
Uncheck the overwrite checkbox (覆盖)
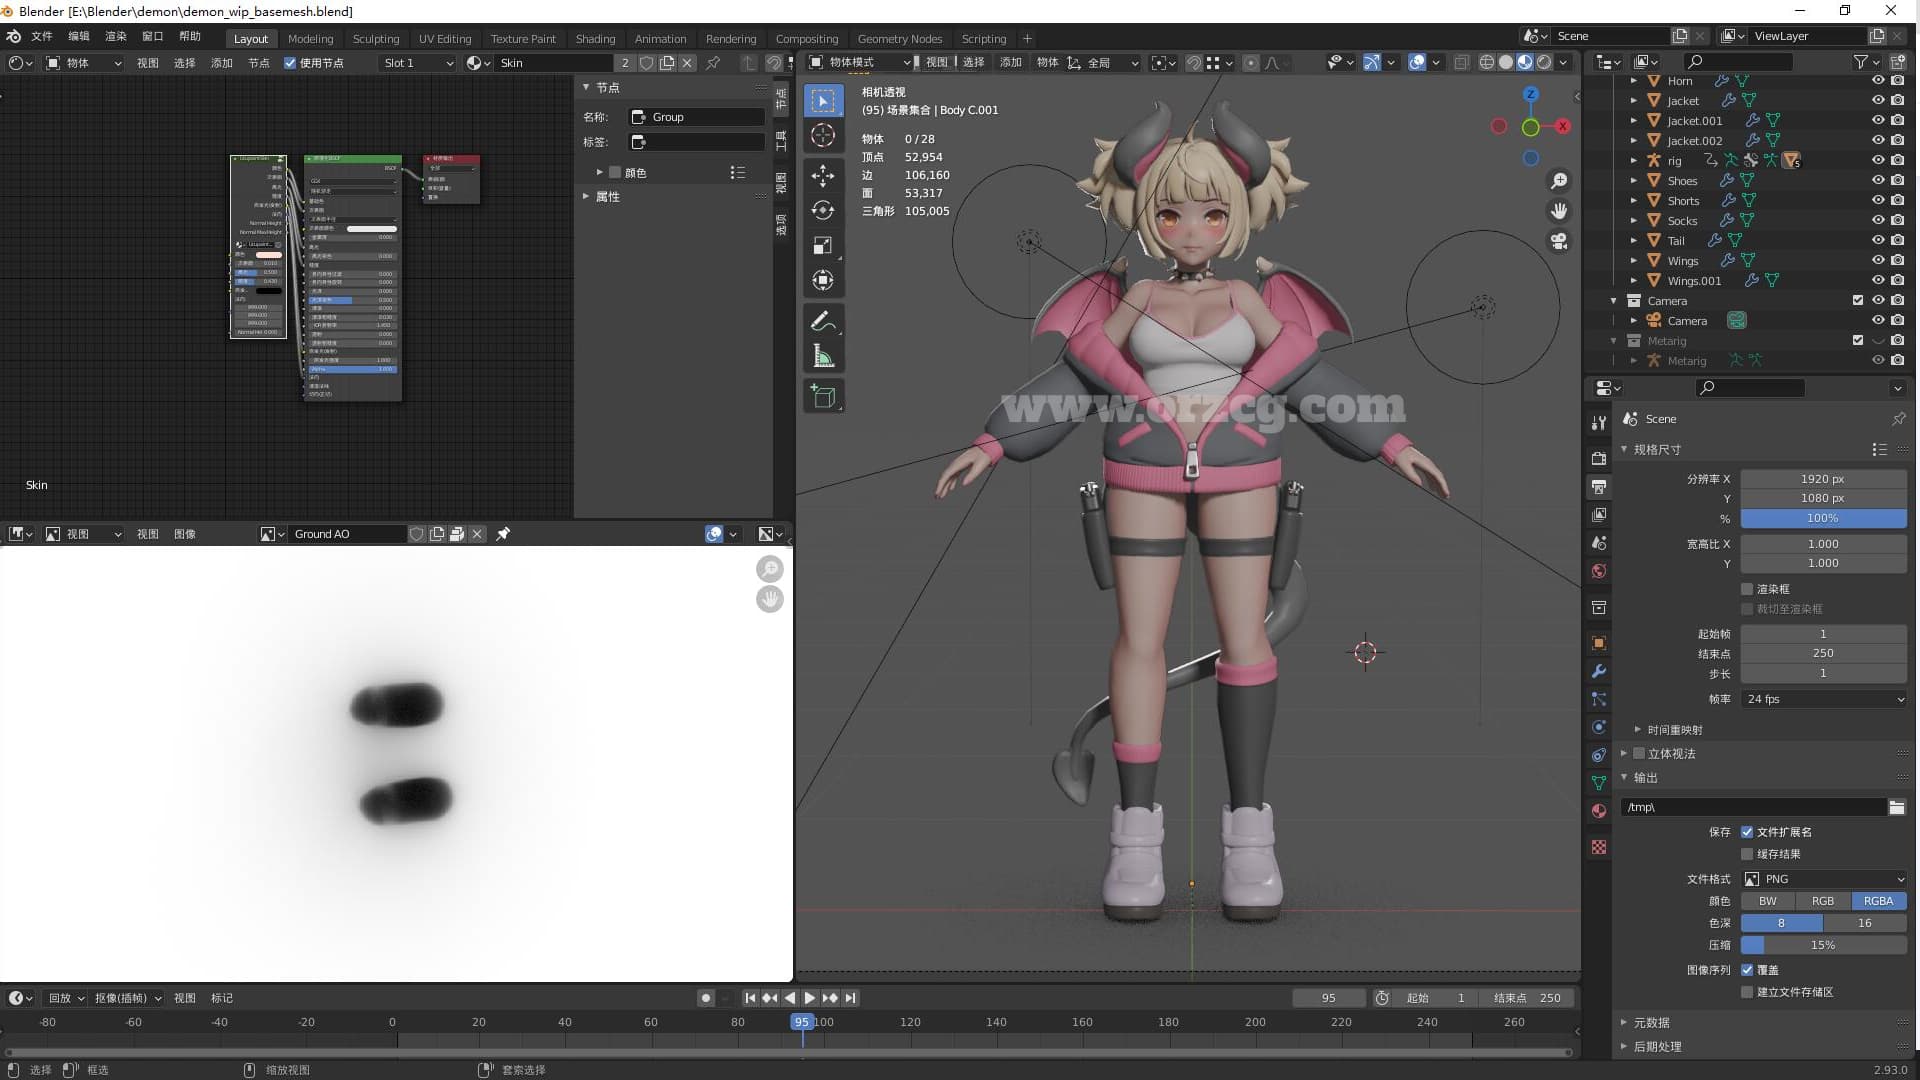coord(1747,970)
